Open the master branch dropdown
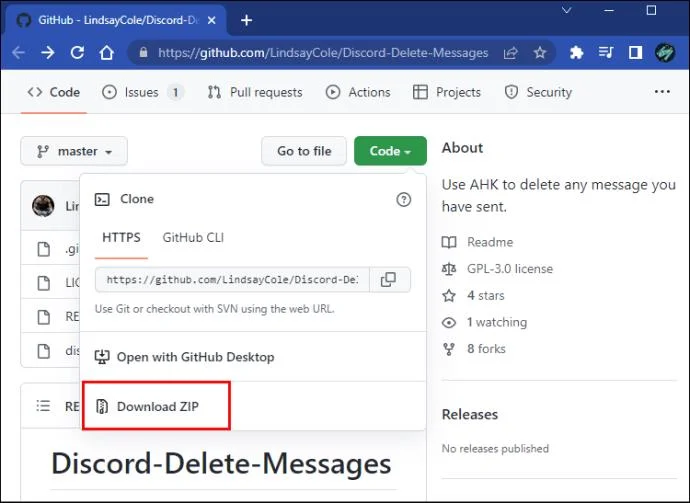The width and height of the screenshot is (690, 503). [x=74, y=151]
